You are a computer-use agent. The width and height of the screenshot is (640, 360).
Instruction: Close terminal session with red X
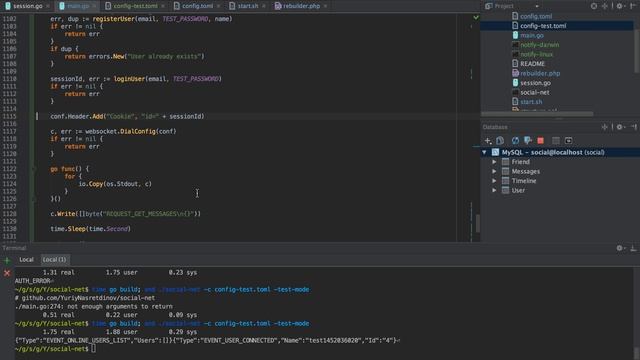pyautogui.click(x=7, y=273)
